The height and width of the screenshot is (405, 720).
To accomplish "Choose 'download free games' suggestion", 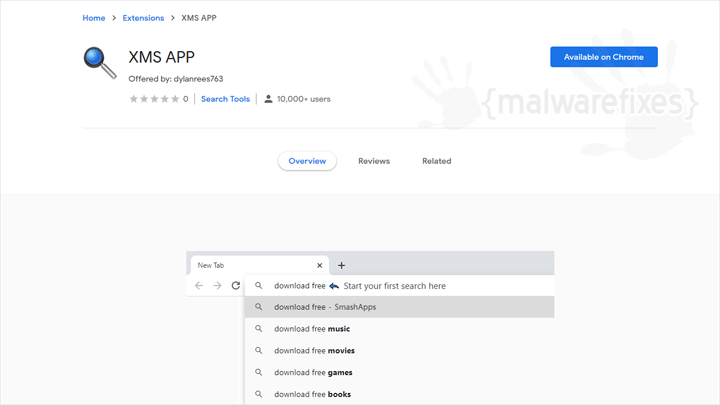I will 399,372.
